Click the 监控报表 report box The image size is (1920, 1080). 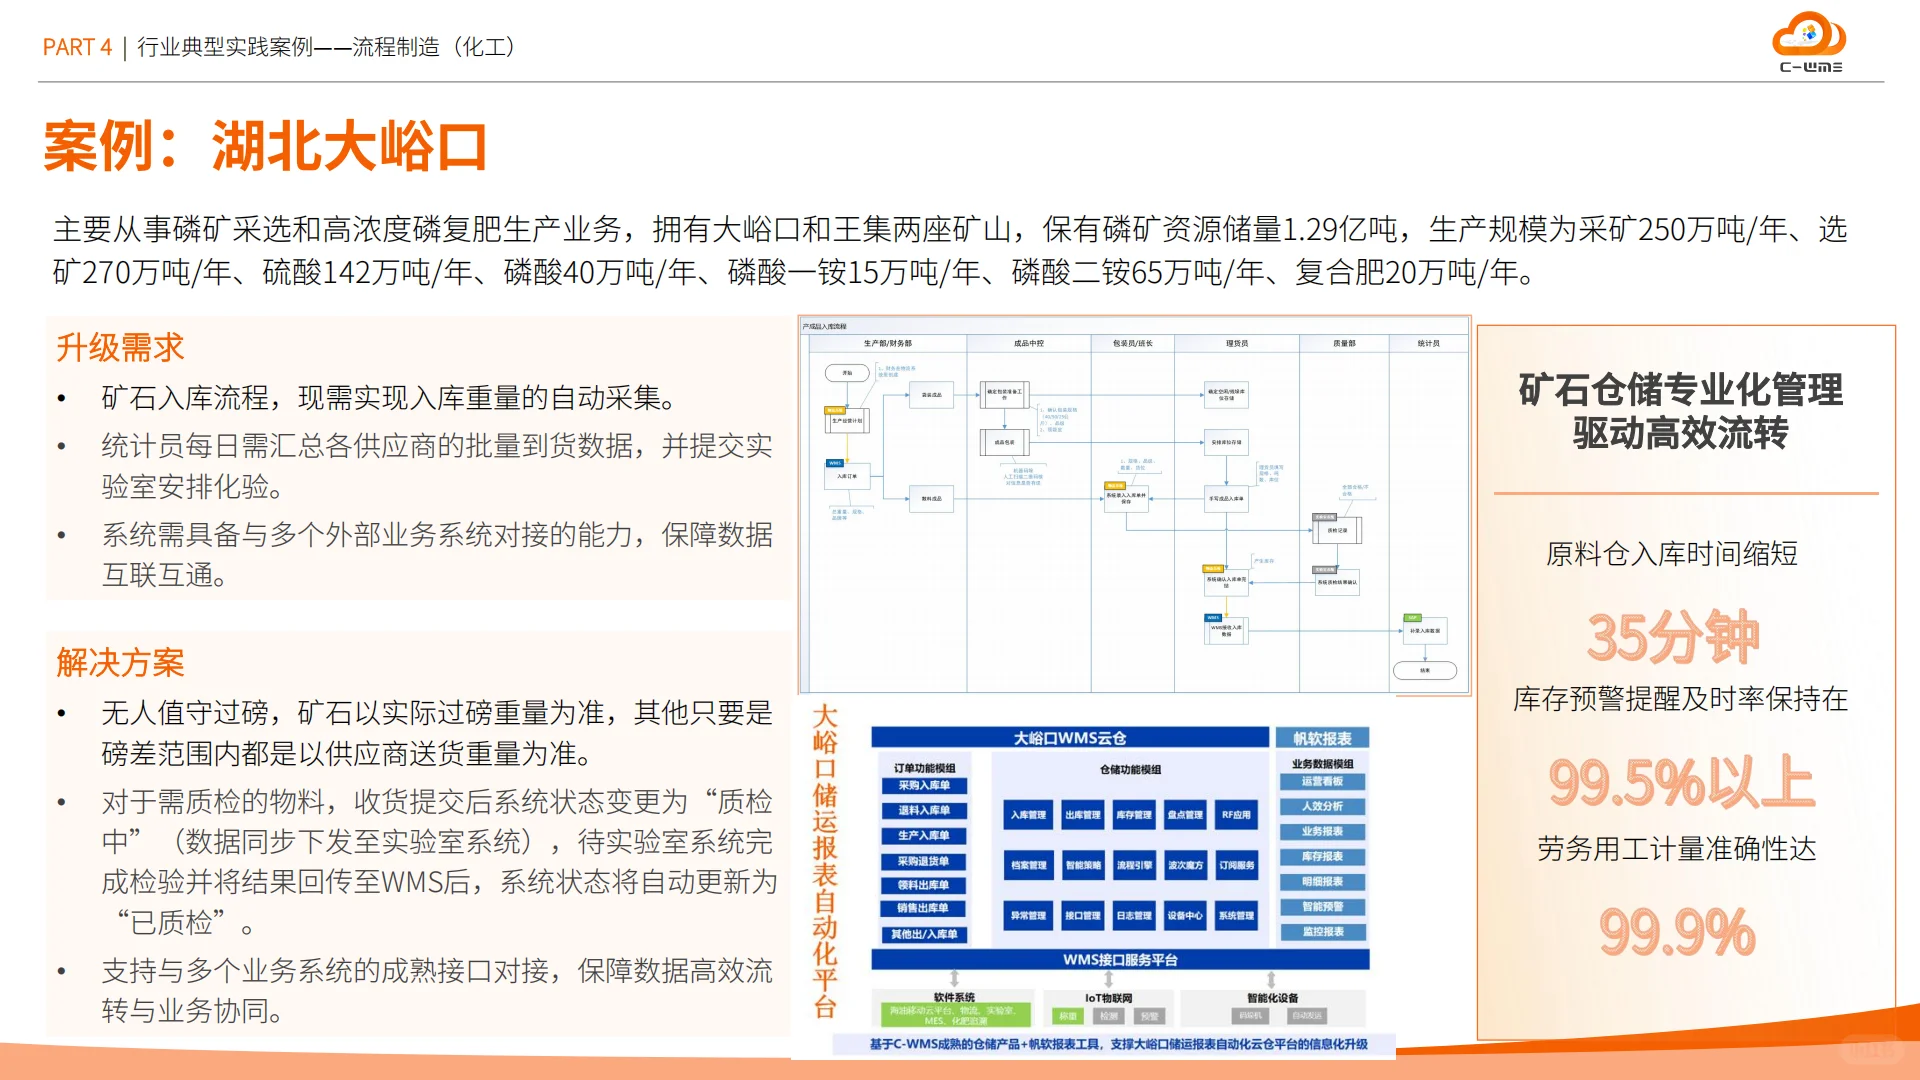1322,931
